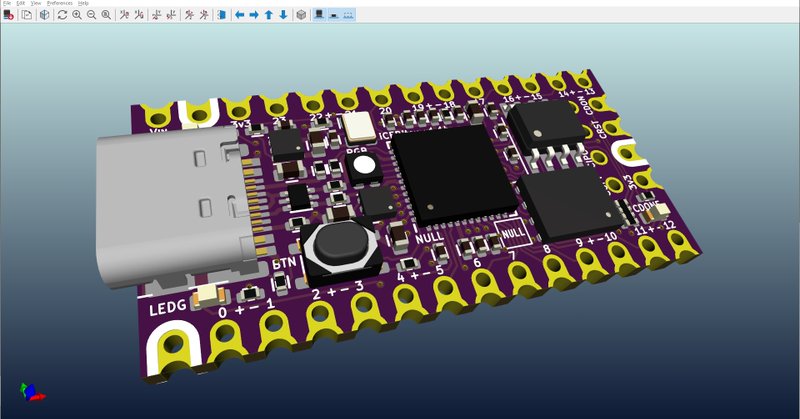Move board down with down arrow

(x=283, y=15)
